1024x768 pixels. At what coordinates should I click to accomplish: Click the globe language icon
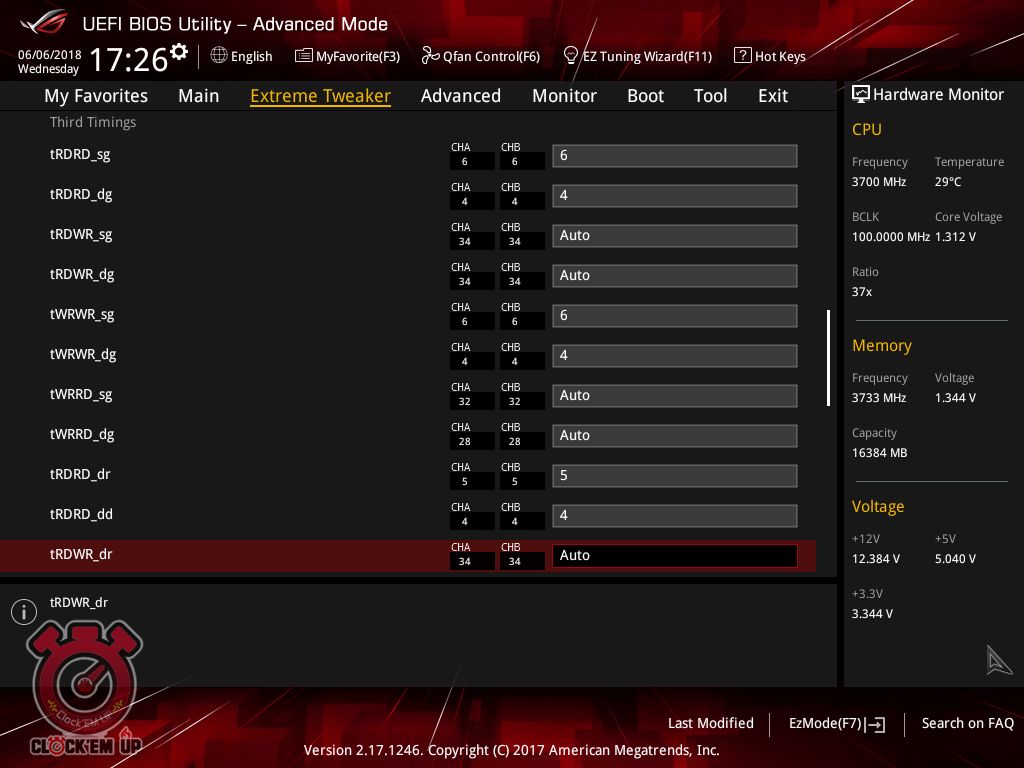pos(219,56)
